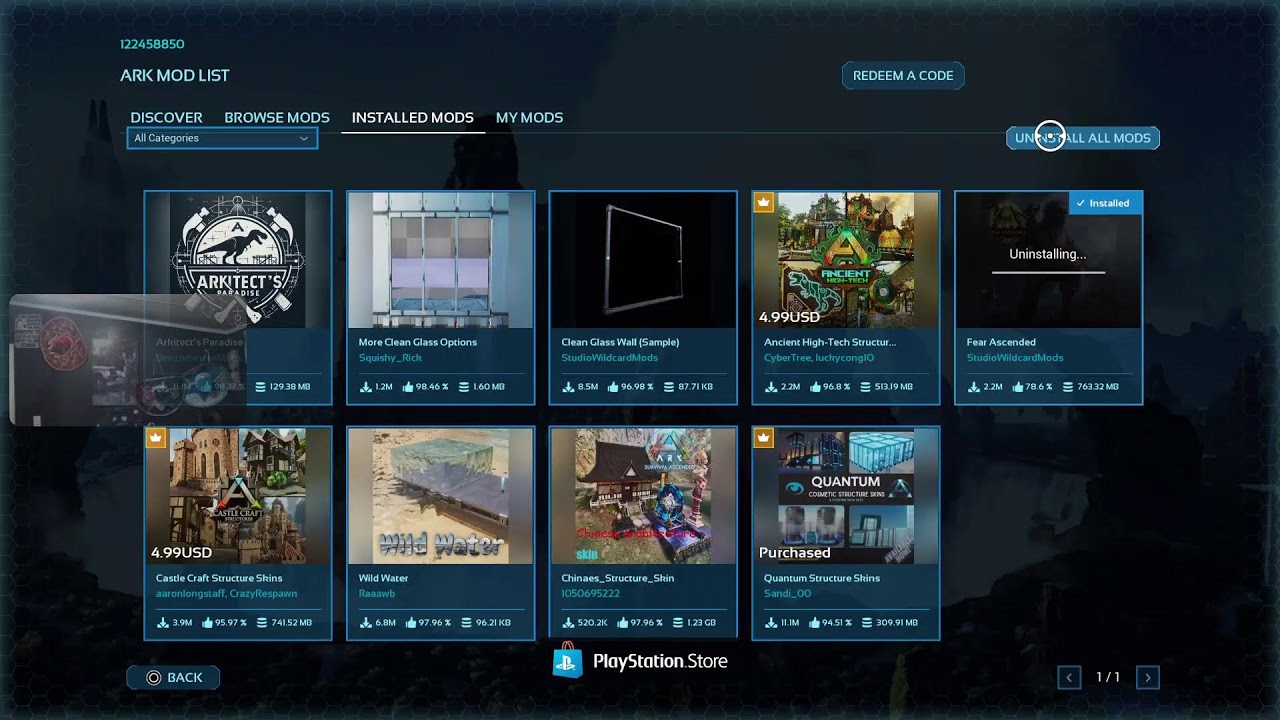
Task: Click the 1 / 1 page indicator
Action: coord(1108,677)
